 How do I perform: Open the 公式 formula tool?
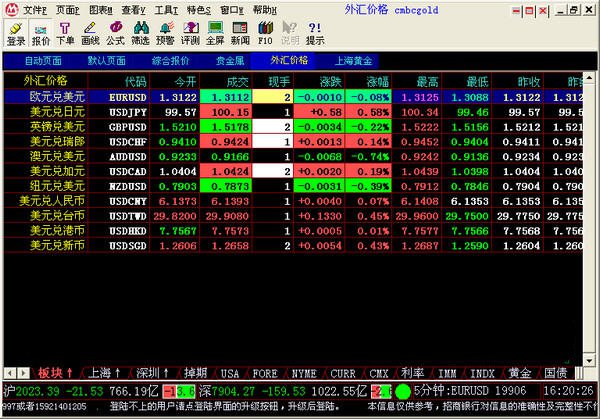pyautogui.click(x=115, y=34)
